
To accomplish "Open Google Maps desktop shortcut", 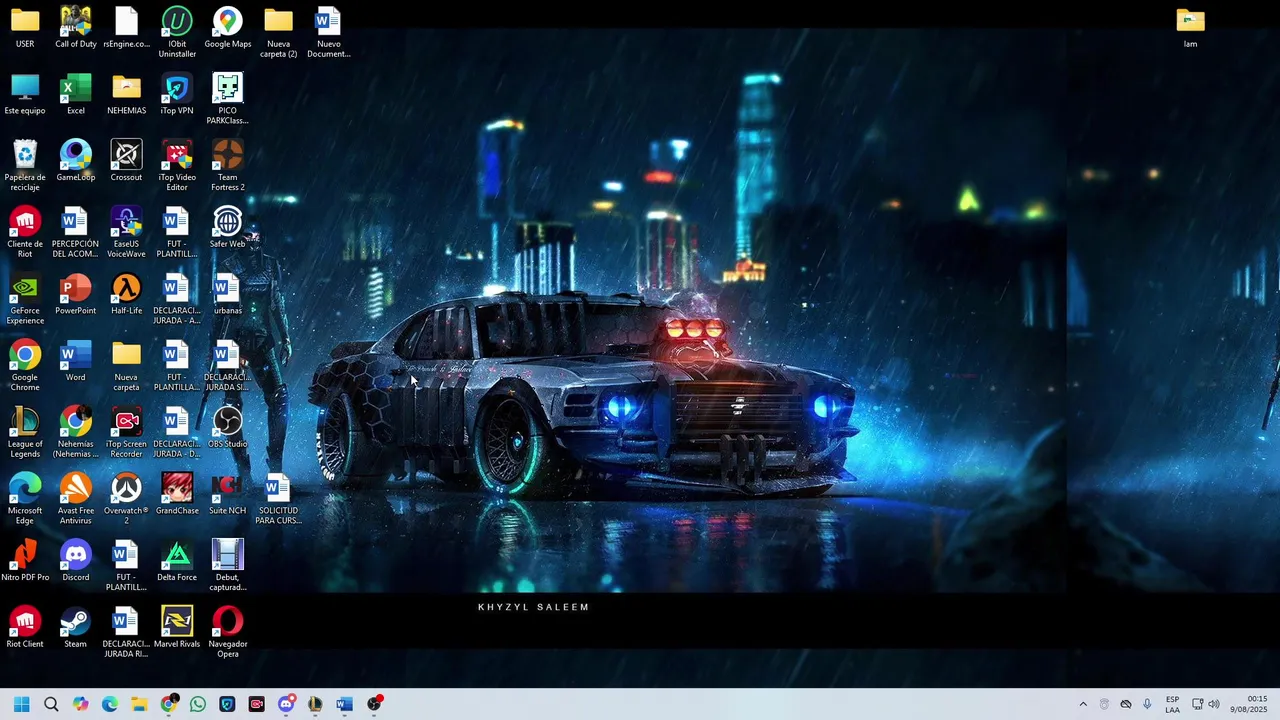I will (x=228, y=28).
